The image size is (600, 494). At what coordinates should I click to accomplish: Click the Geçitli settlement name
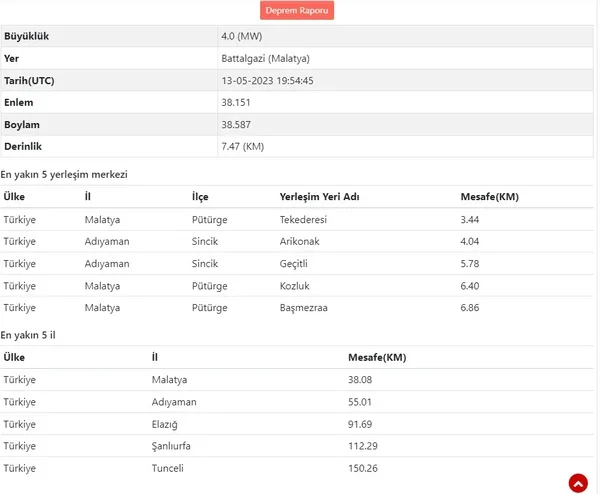[293, 264]
